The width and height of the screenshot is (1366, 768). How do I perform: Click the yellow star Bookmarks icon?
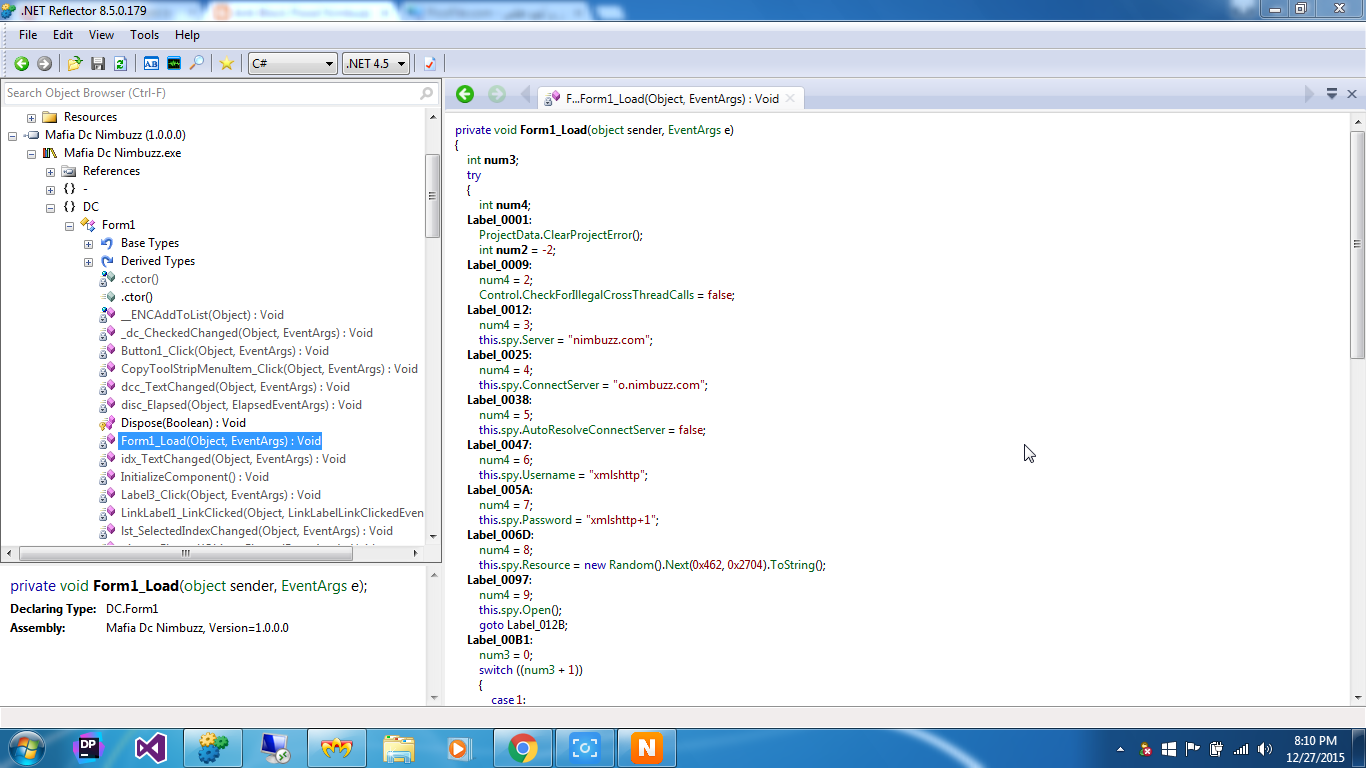(227, 63)
